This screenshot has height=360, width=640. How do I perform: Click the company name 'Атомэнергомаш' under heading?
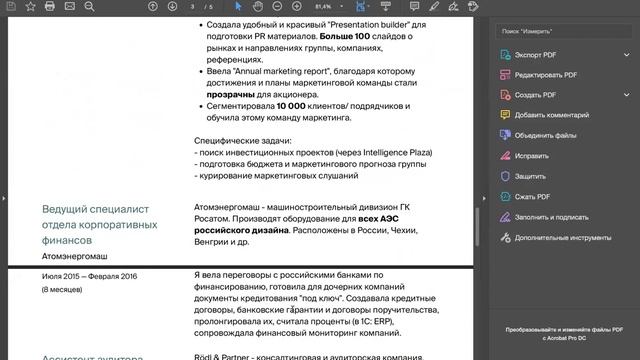point(75,256)
